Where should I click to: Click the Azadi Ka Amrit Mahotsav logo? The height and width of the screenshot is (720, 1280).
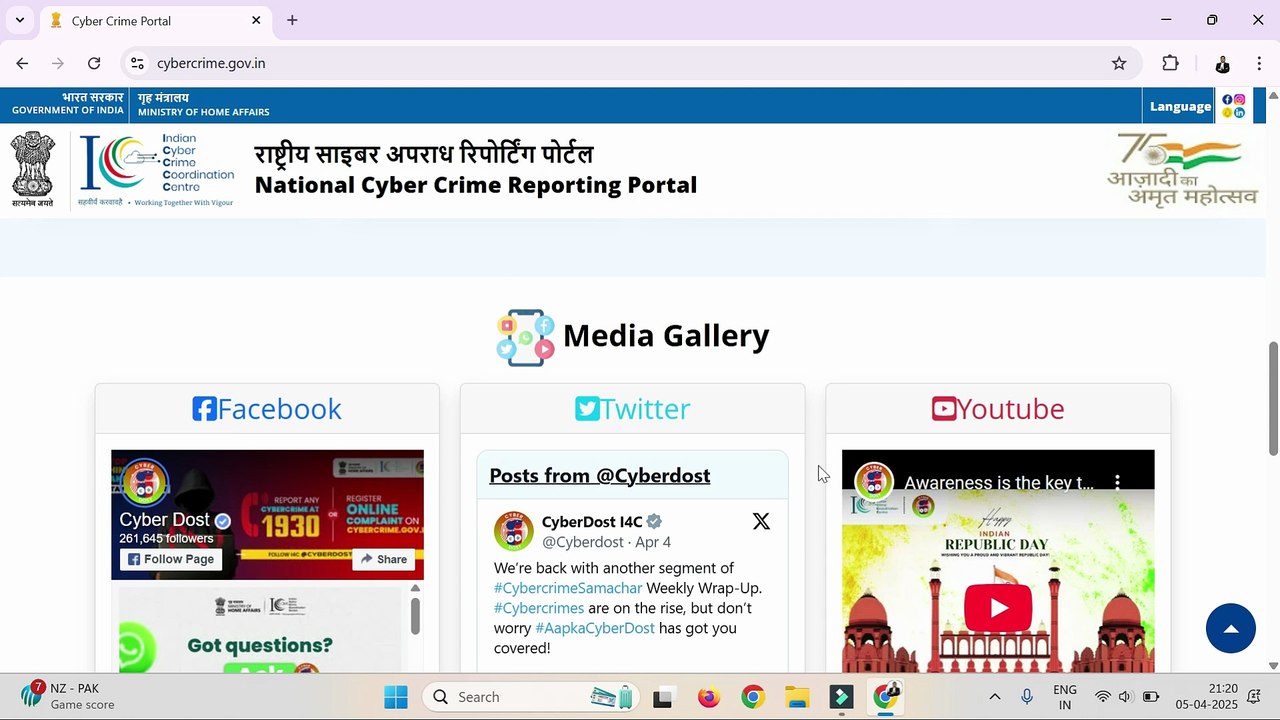point(1181,170)
